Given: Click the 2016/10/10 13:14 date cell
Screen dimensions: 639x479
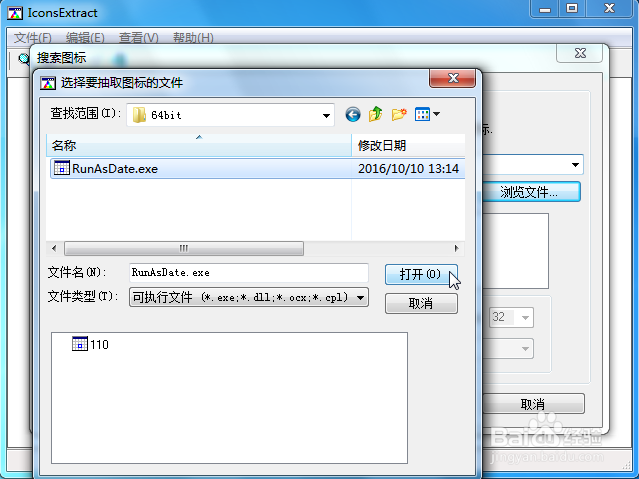Looking at the screenshot, I should [x=408, y=169].
